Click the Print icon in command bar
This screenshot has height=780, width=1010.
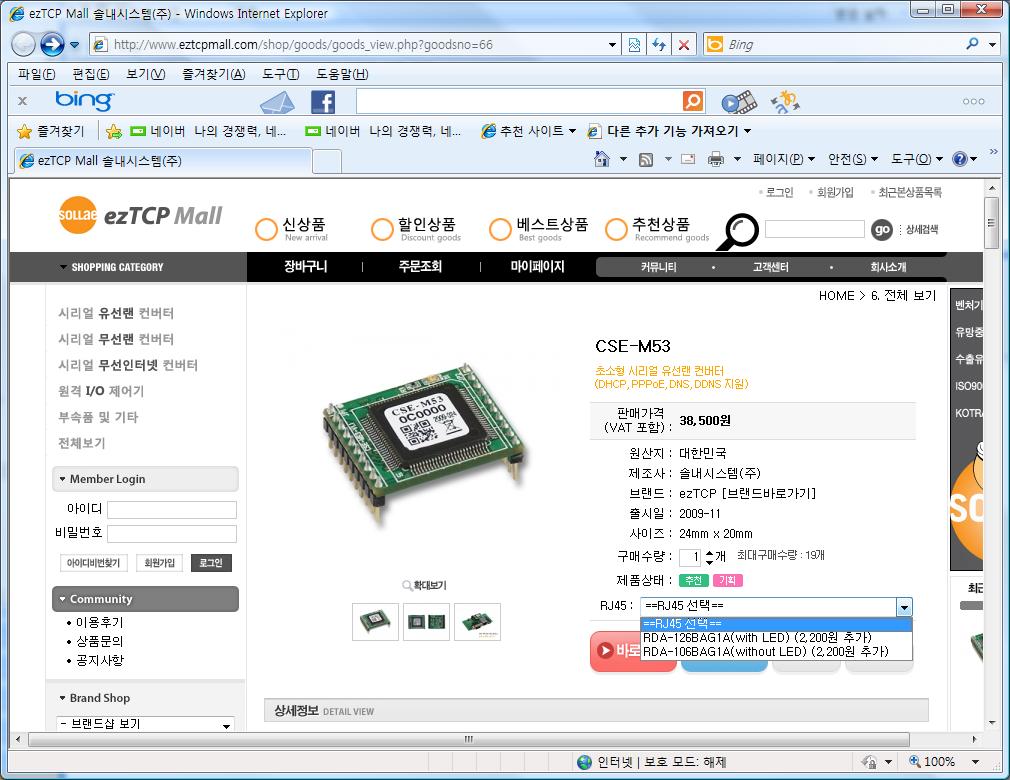[x=716, y=159]
